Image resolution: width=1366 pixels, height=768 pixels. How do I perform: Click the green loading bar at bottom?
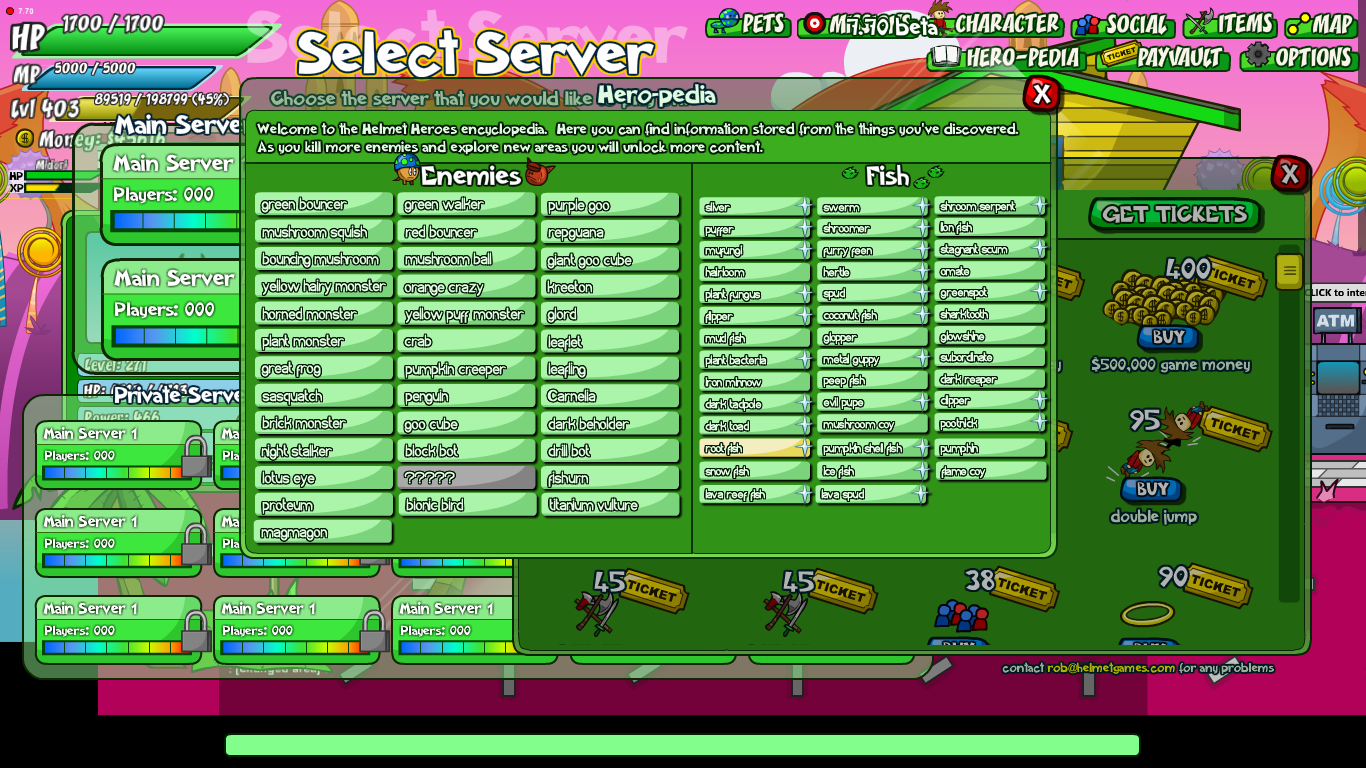(682, 745)
